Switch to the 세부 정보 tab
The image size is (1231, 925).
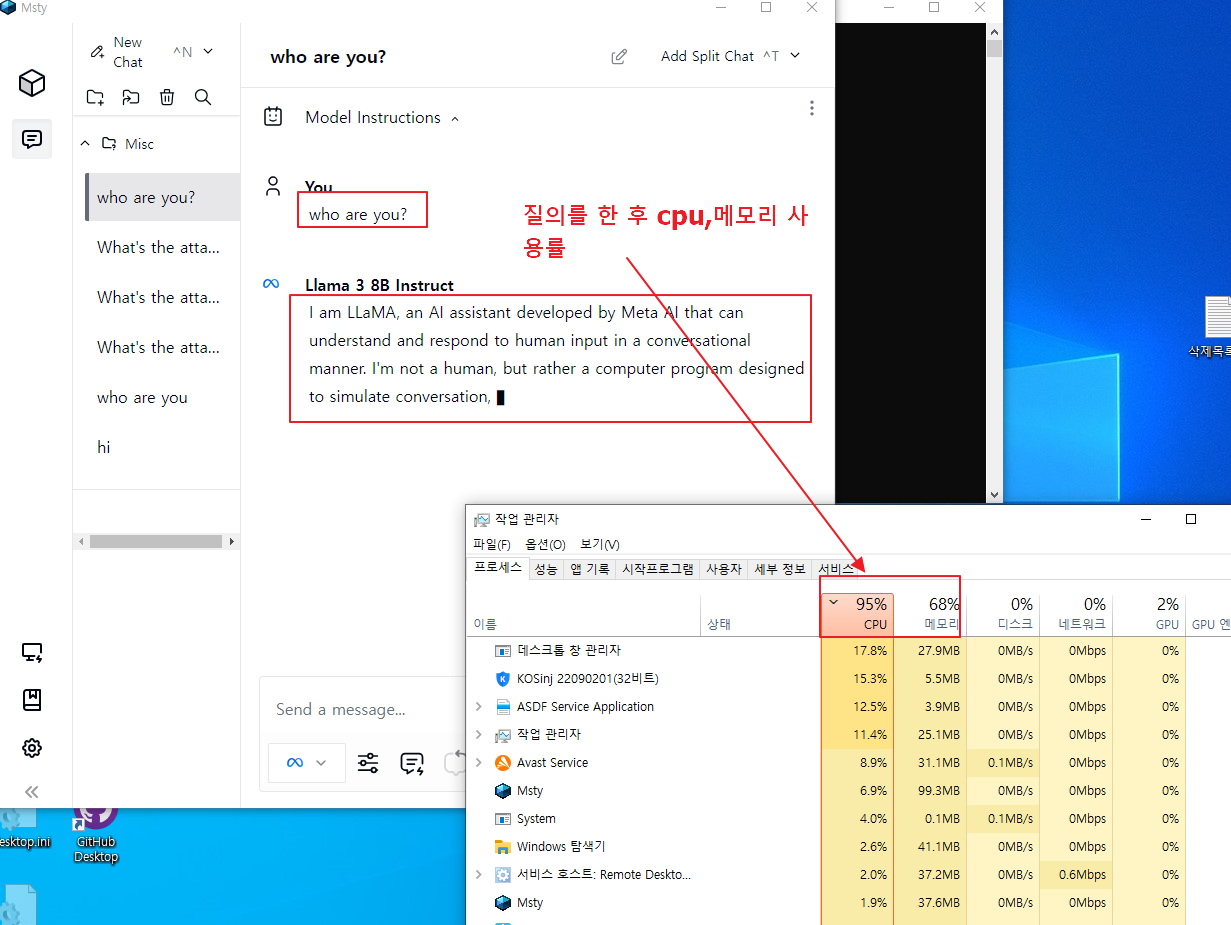point(779,569)
